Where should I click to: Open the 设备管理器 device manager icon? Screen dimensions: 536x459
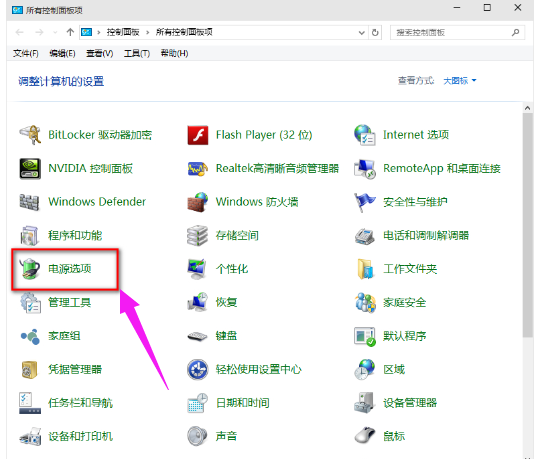365,403
